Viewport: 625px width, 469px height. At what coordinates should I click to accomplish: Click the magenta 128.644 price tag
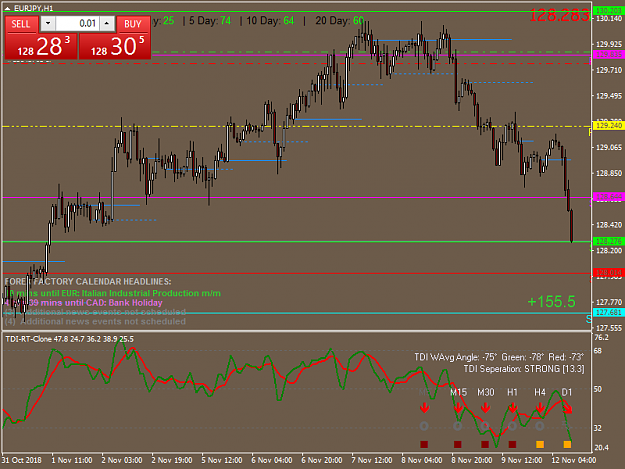(608, 197)
